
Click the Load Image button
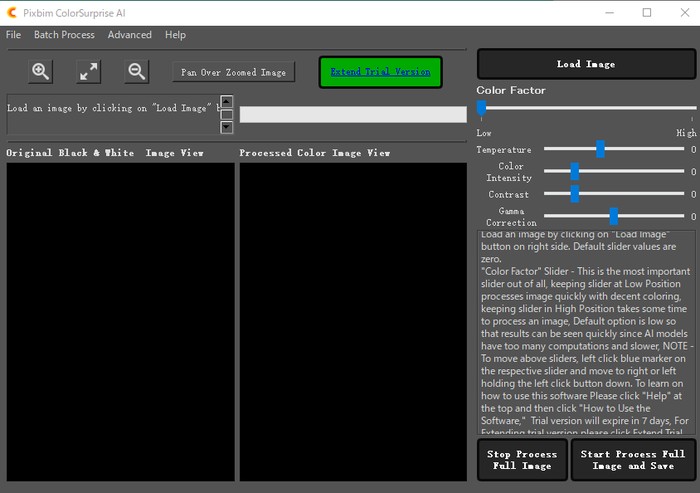[x=586, y=64]
